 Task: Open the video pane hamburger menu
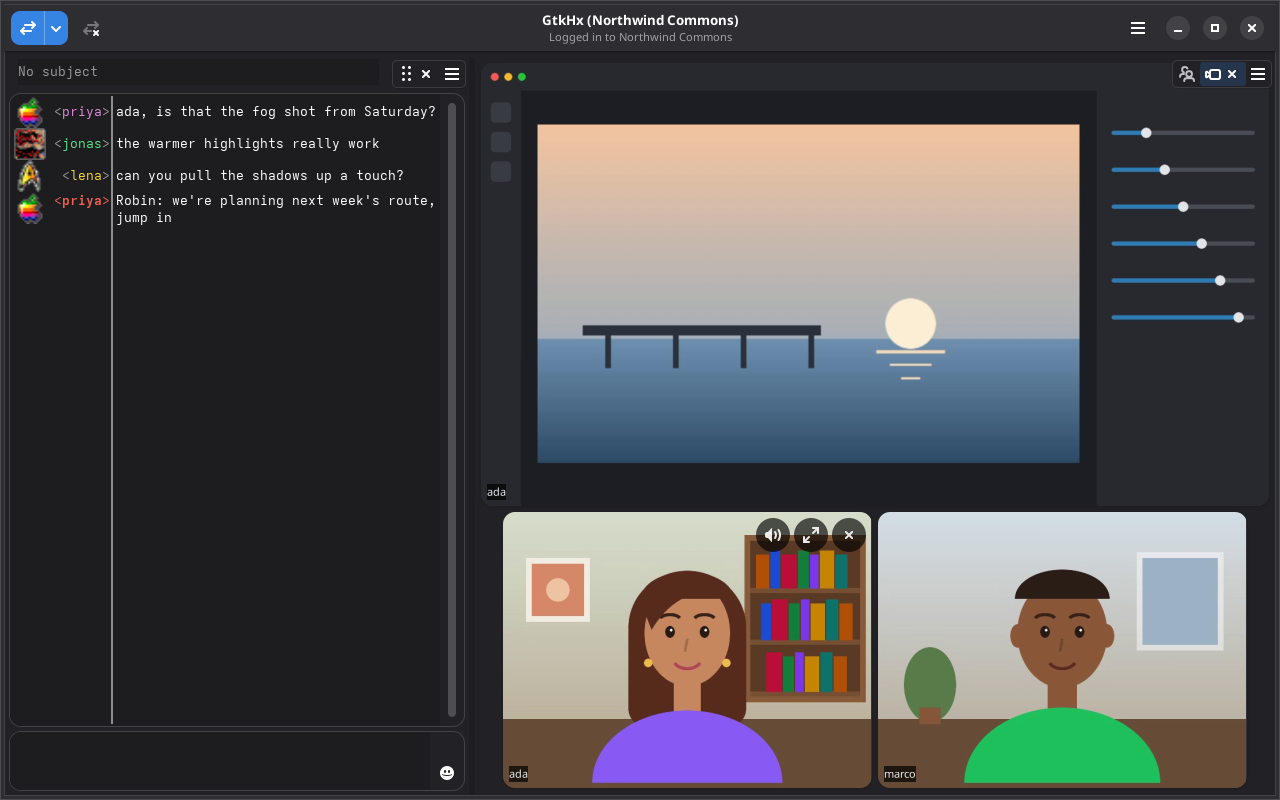pos(1258,74)
